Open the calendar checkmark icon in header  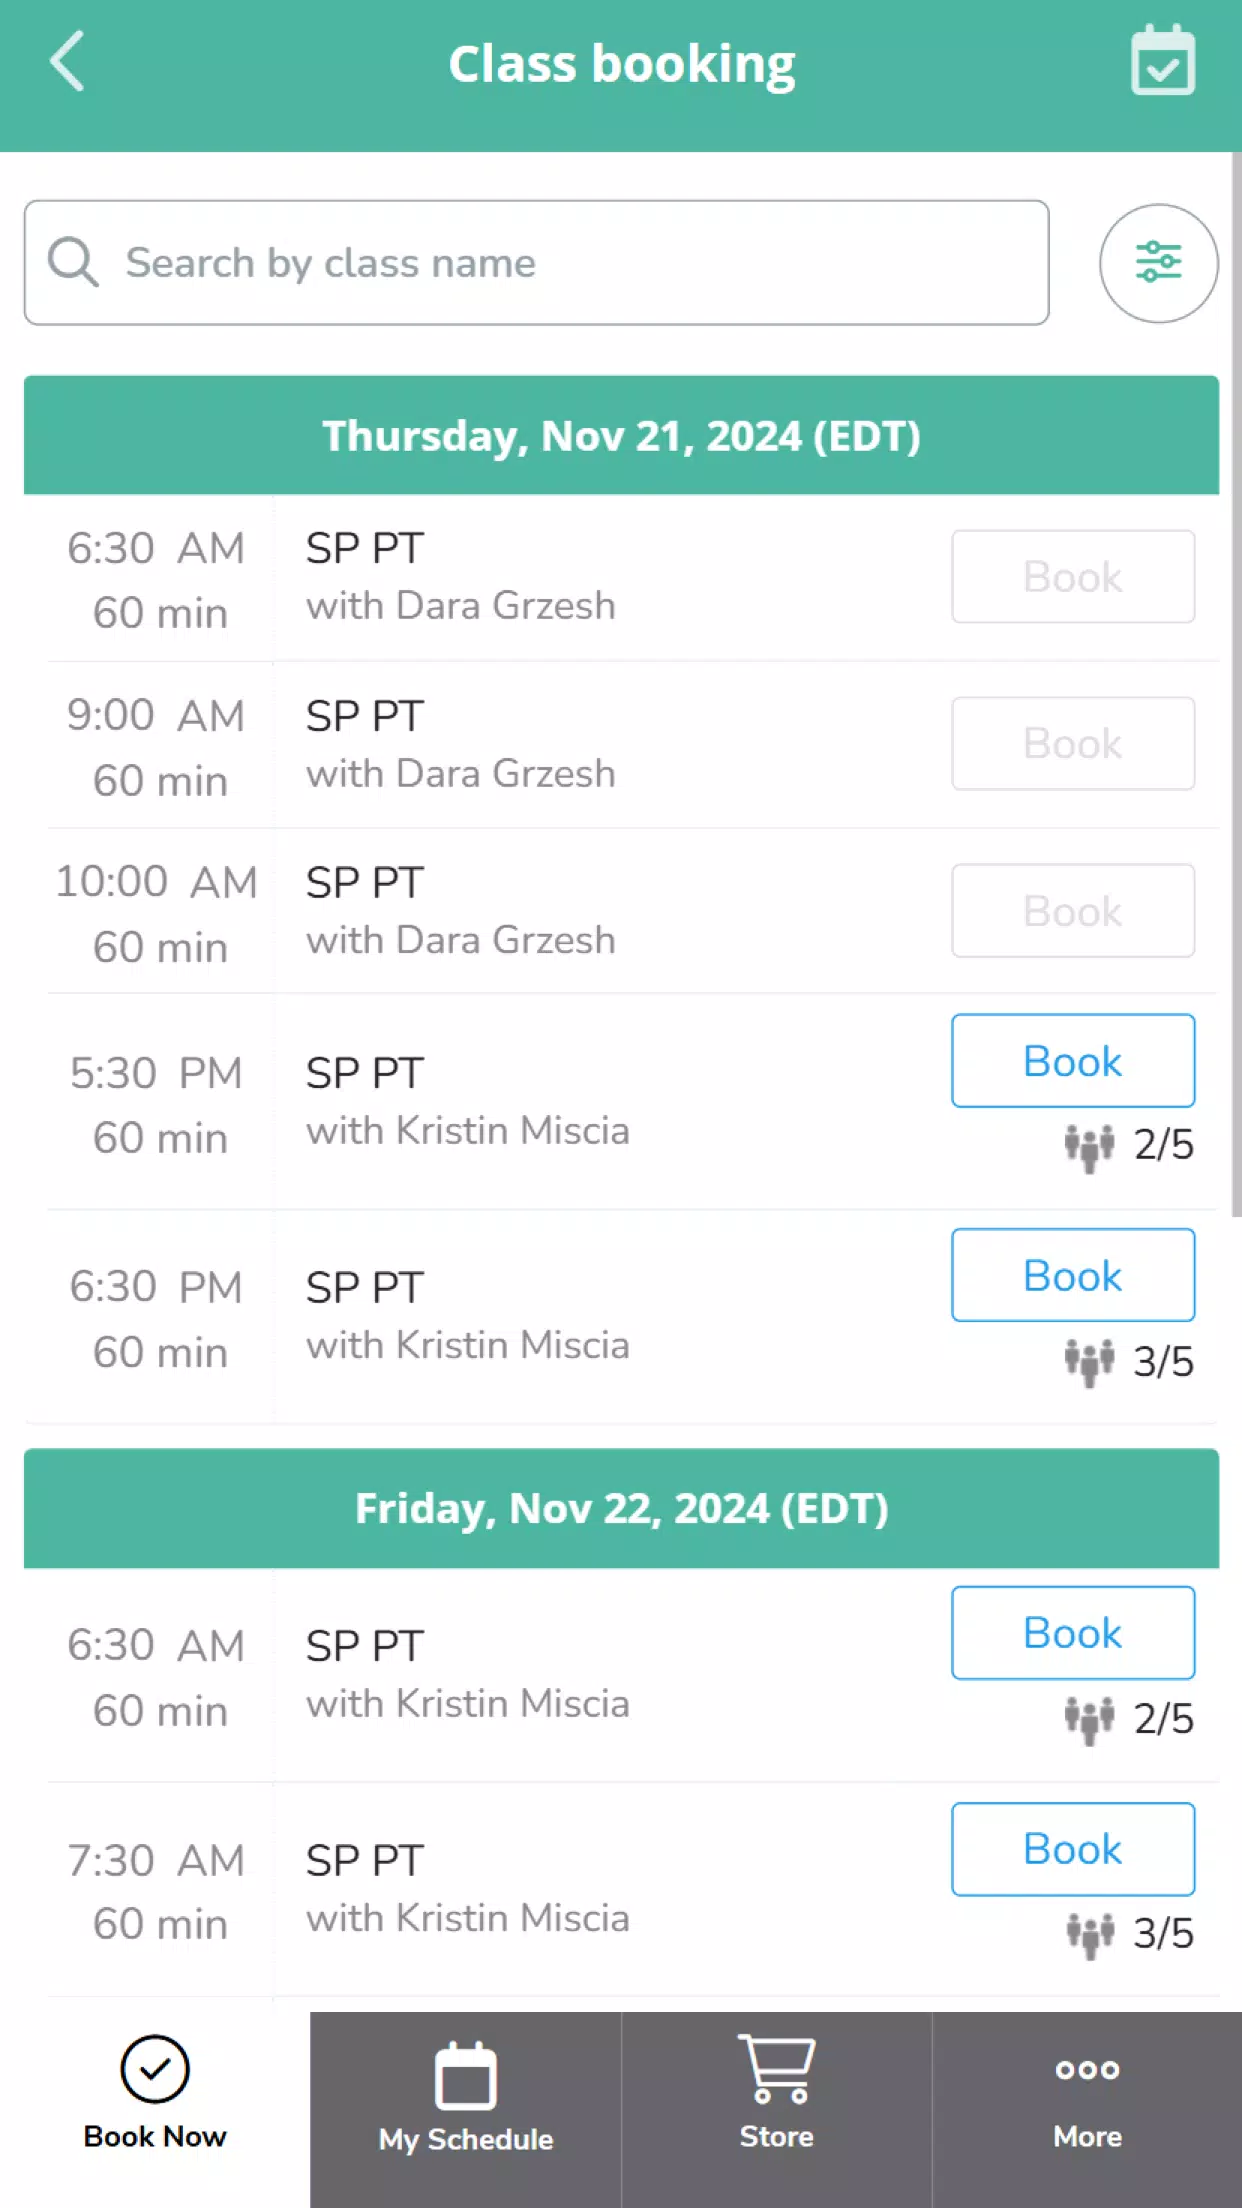coord(1163,61)
